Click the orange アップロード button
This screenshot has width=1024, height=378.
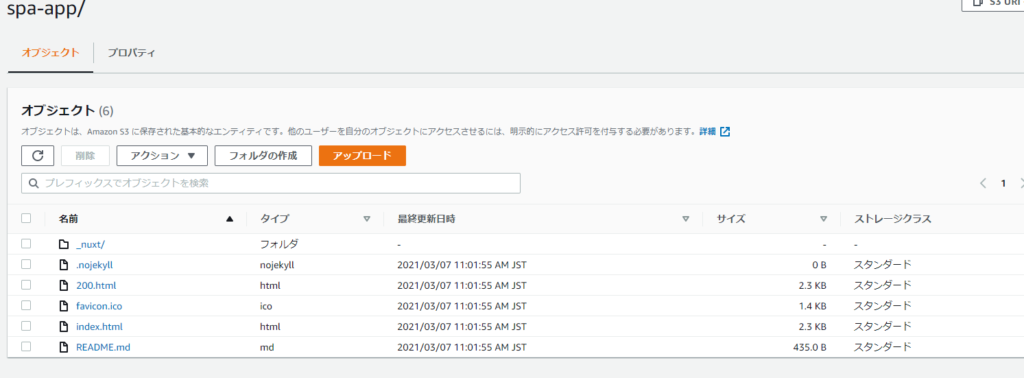point(362,155)
